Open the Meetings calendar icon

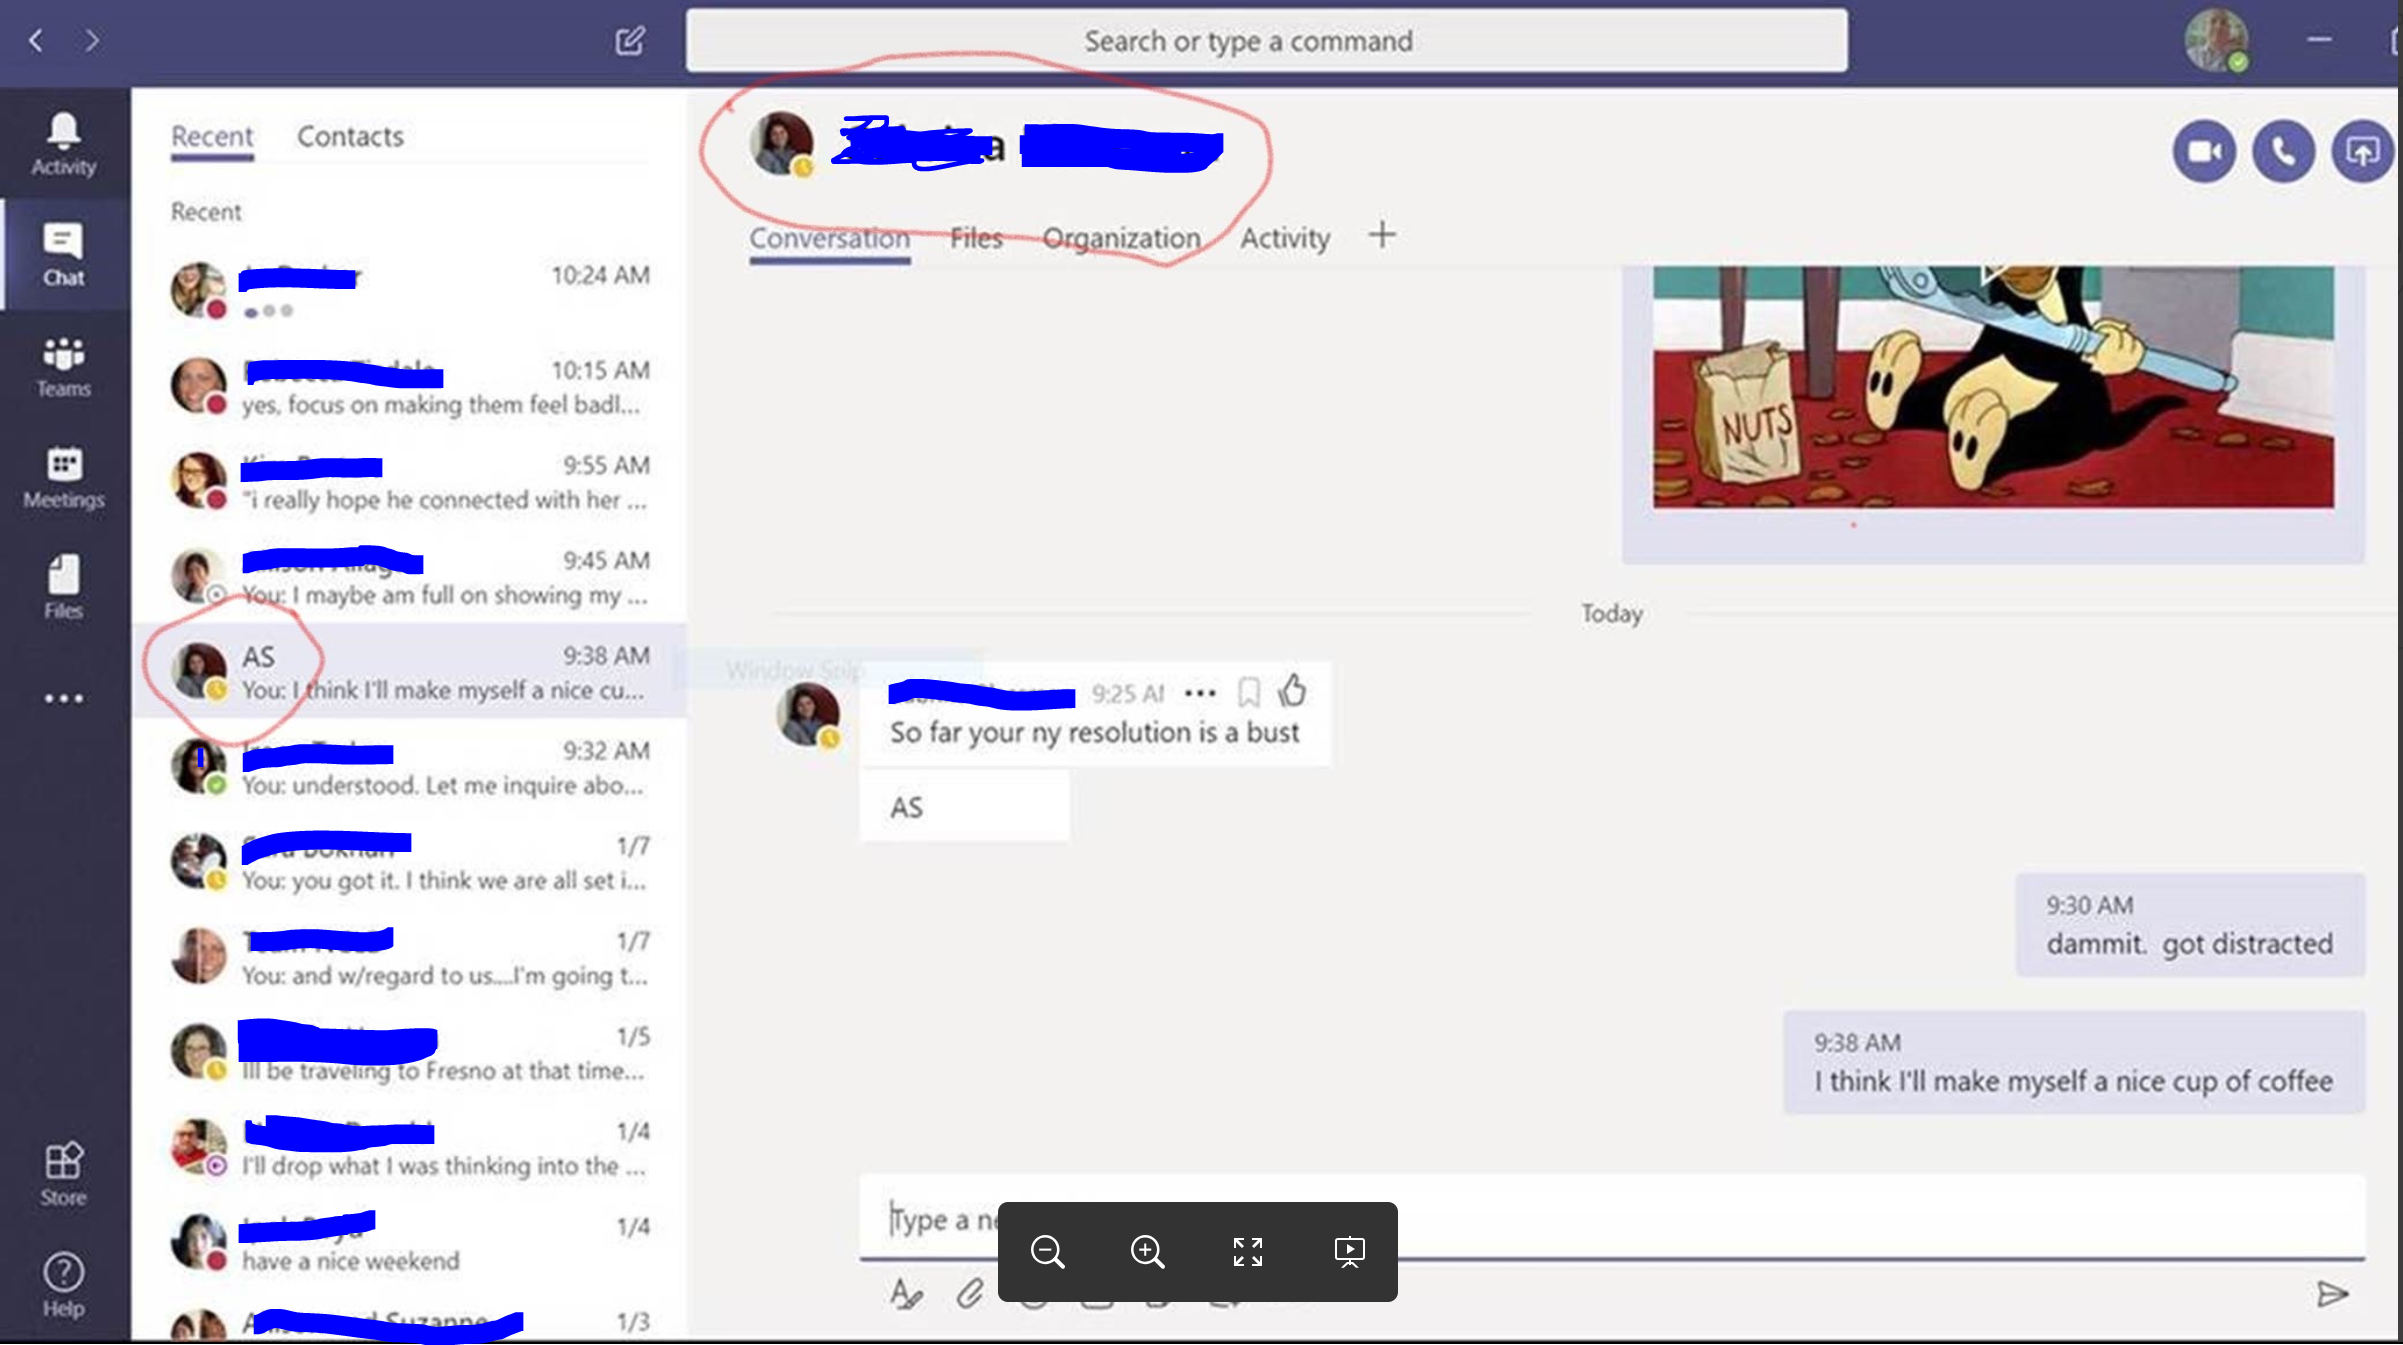click(63, 477)
